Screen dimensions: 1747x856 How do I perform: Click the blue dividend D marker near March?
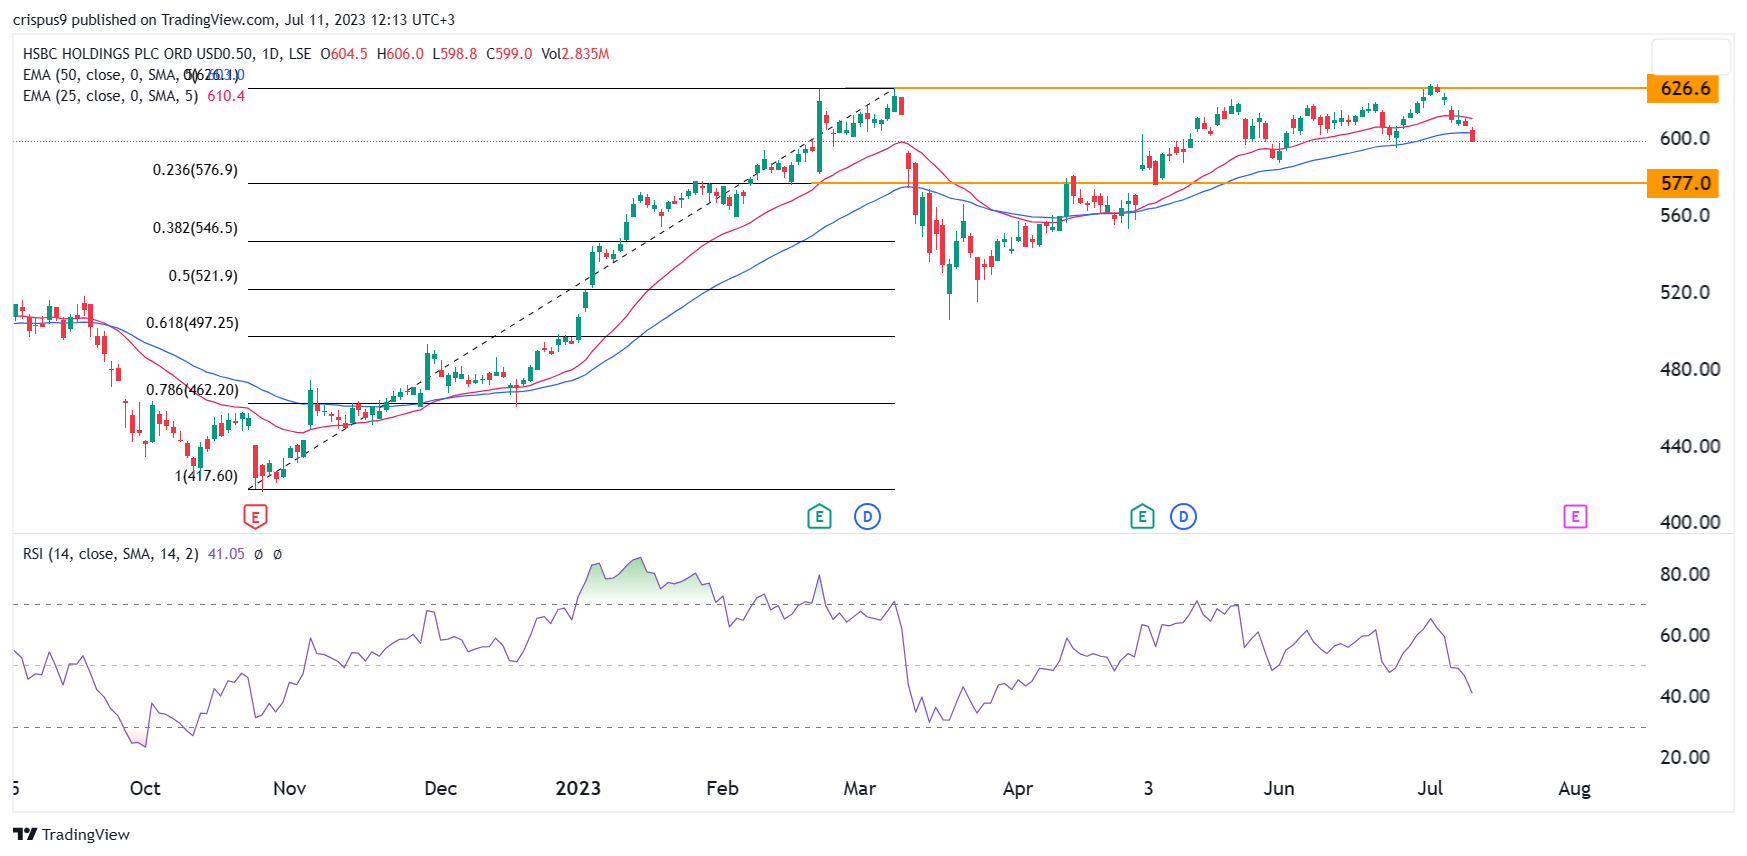pos(867,517)
